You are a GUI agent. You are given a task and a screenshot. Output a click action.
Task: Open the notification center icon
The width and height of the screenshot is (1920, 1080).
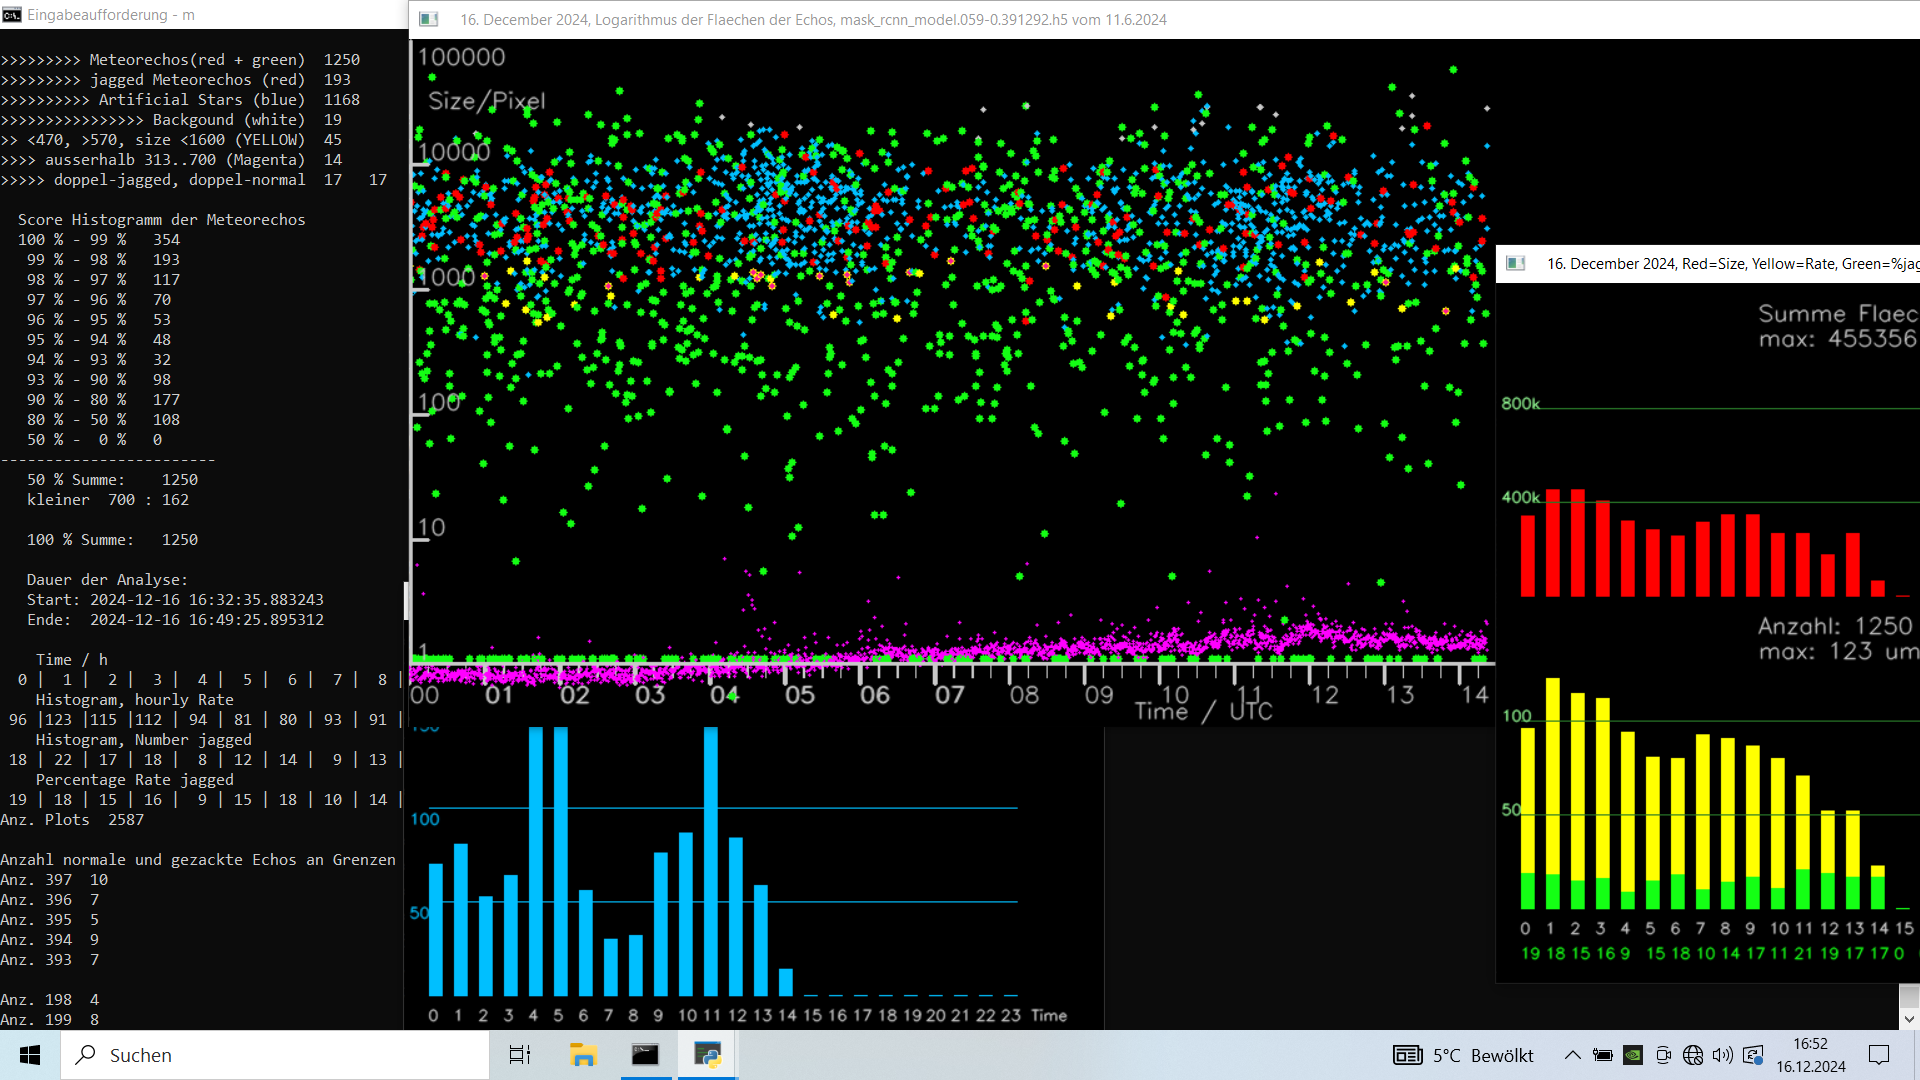(1879, 1055)
